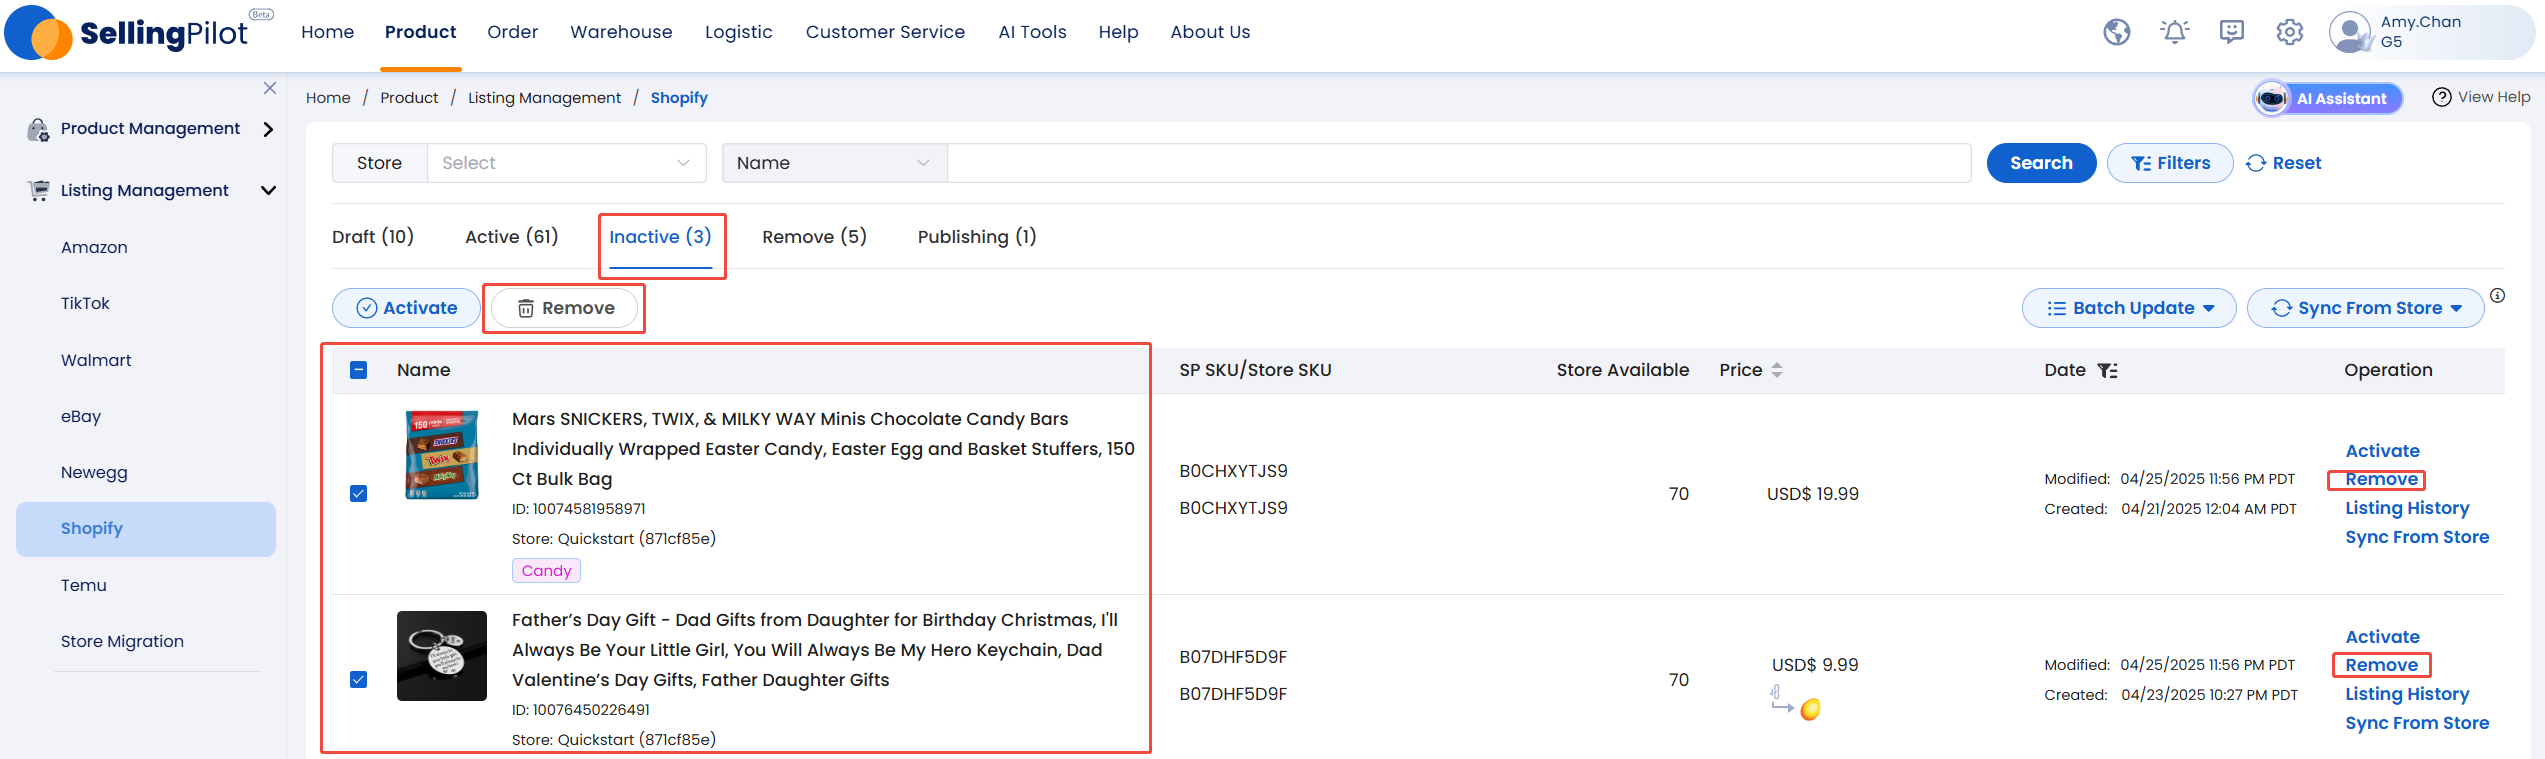The width and height of the screenshot is (2545, 759).
Task: Open Listing History for Mars SNICKERS listing
Action: (x=2407, y=508)
